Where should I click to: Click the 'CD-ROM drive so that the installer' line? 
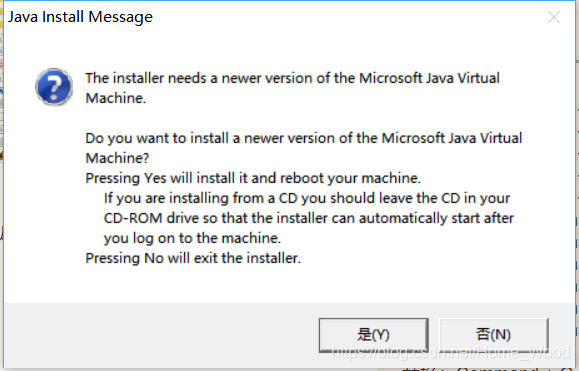309,218
